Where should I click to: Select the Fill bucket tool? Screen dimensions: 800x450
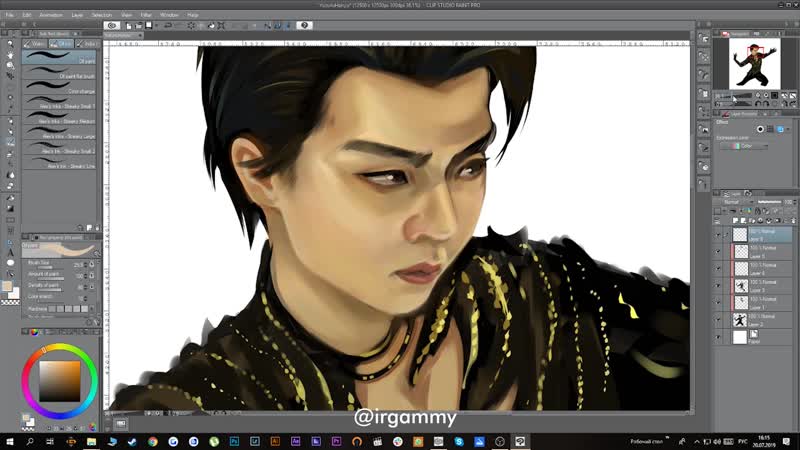[x=10, y=197]
